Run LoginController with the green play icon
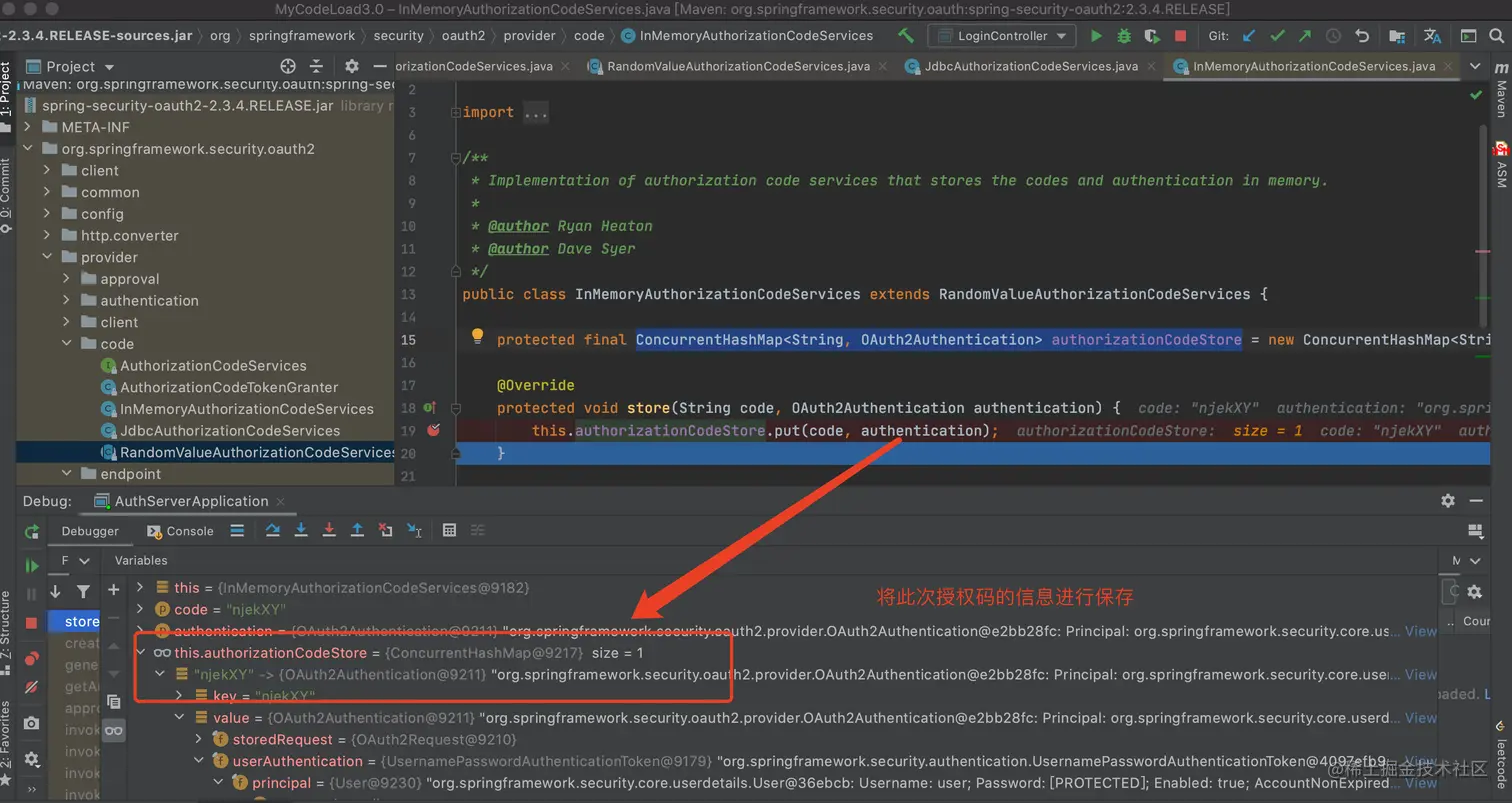The width and height of the screenshot is (1512, 803). pos(1096,35)
